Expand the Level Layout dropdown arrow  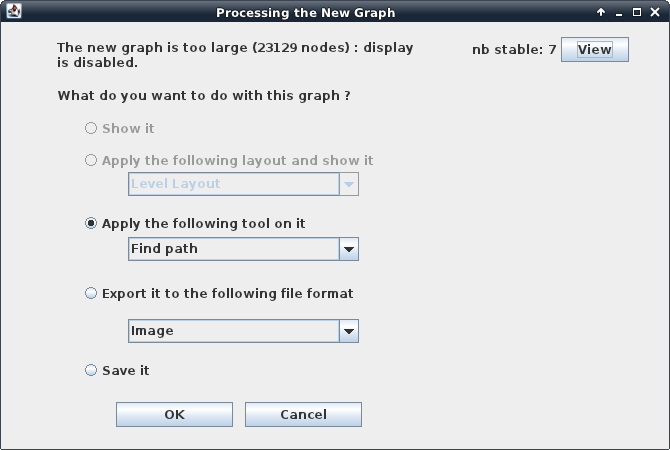[x=349, y=184]
